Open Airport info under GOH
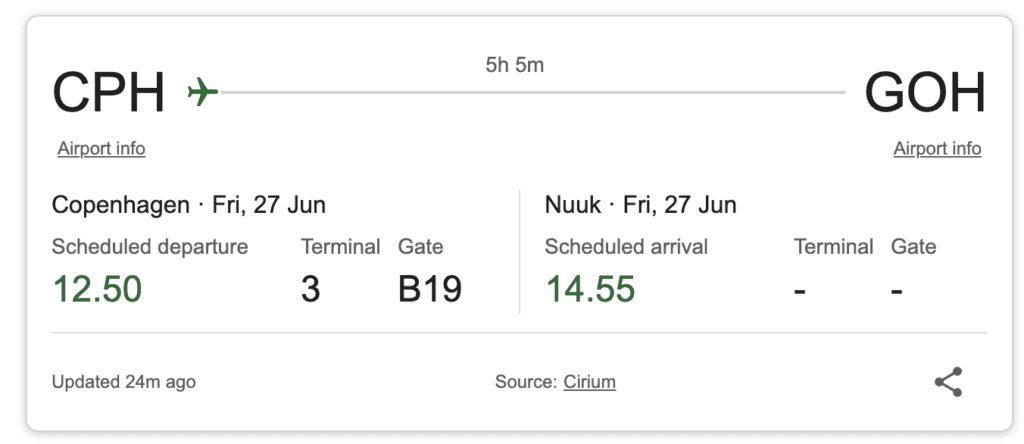1024x444 pixels. tap(937, 149)
